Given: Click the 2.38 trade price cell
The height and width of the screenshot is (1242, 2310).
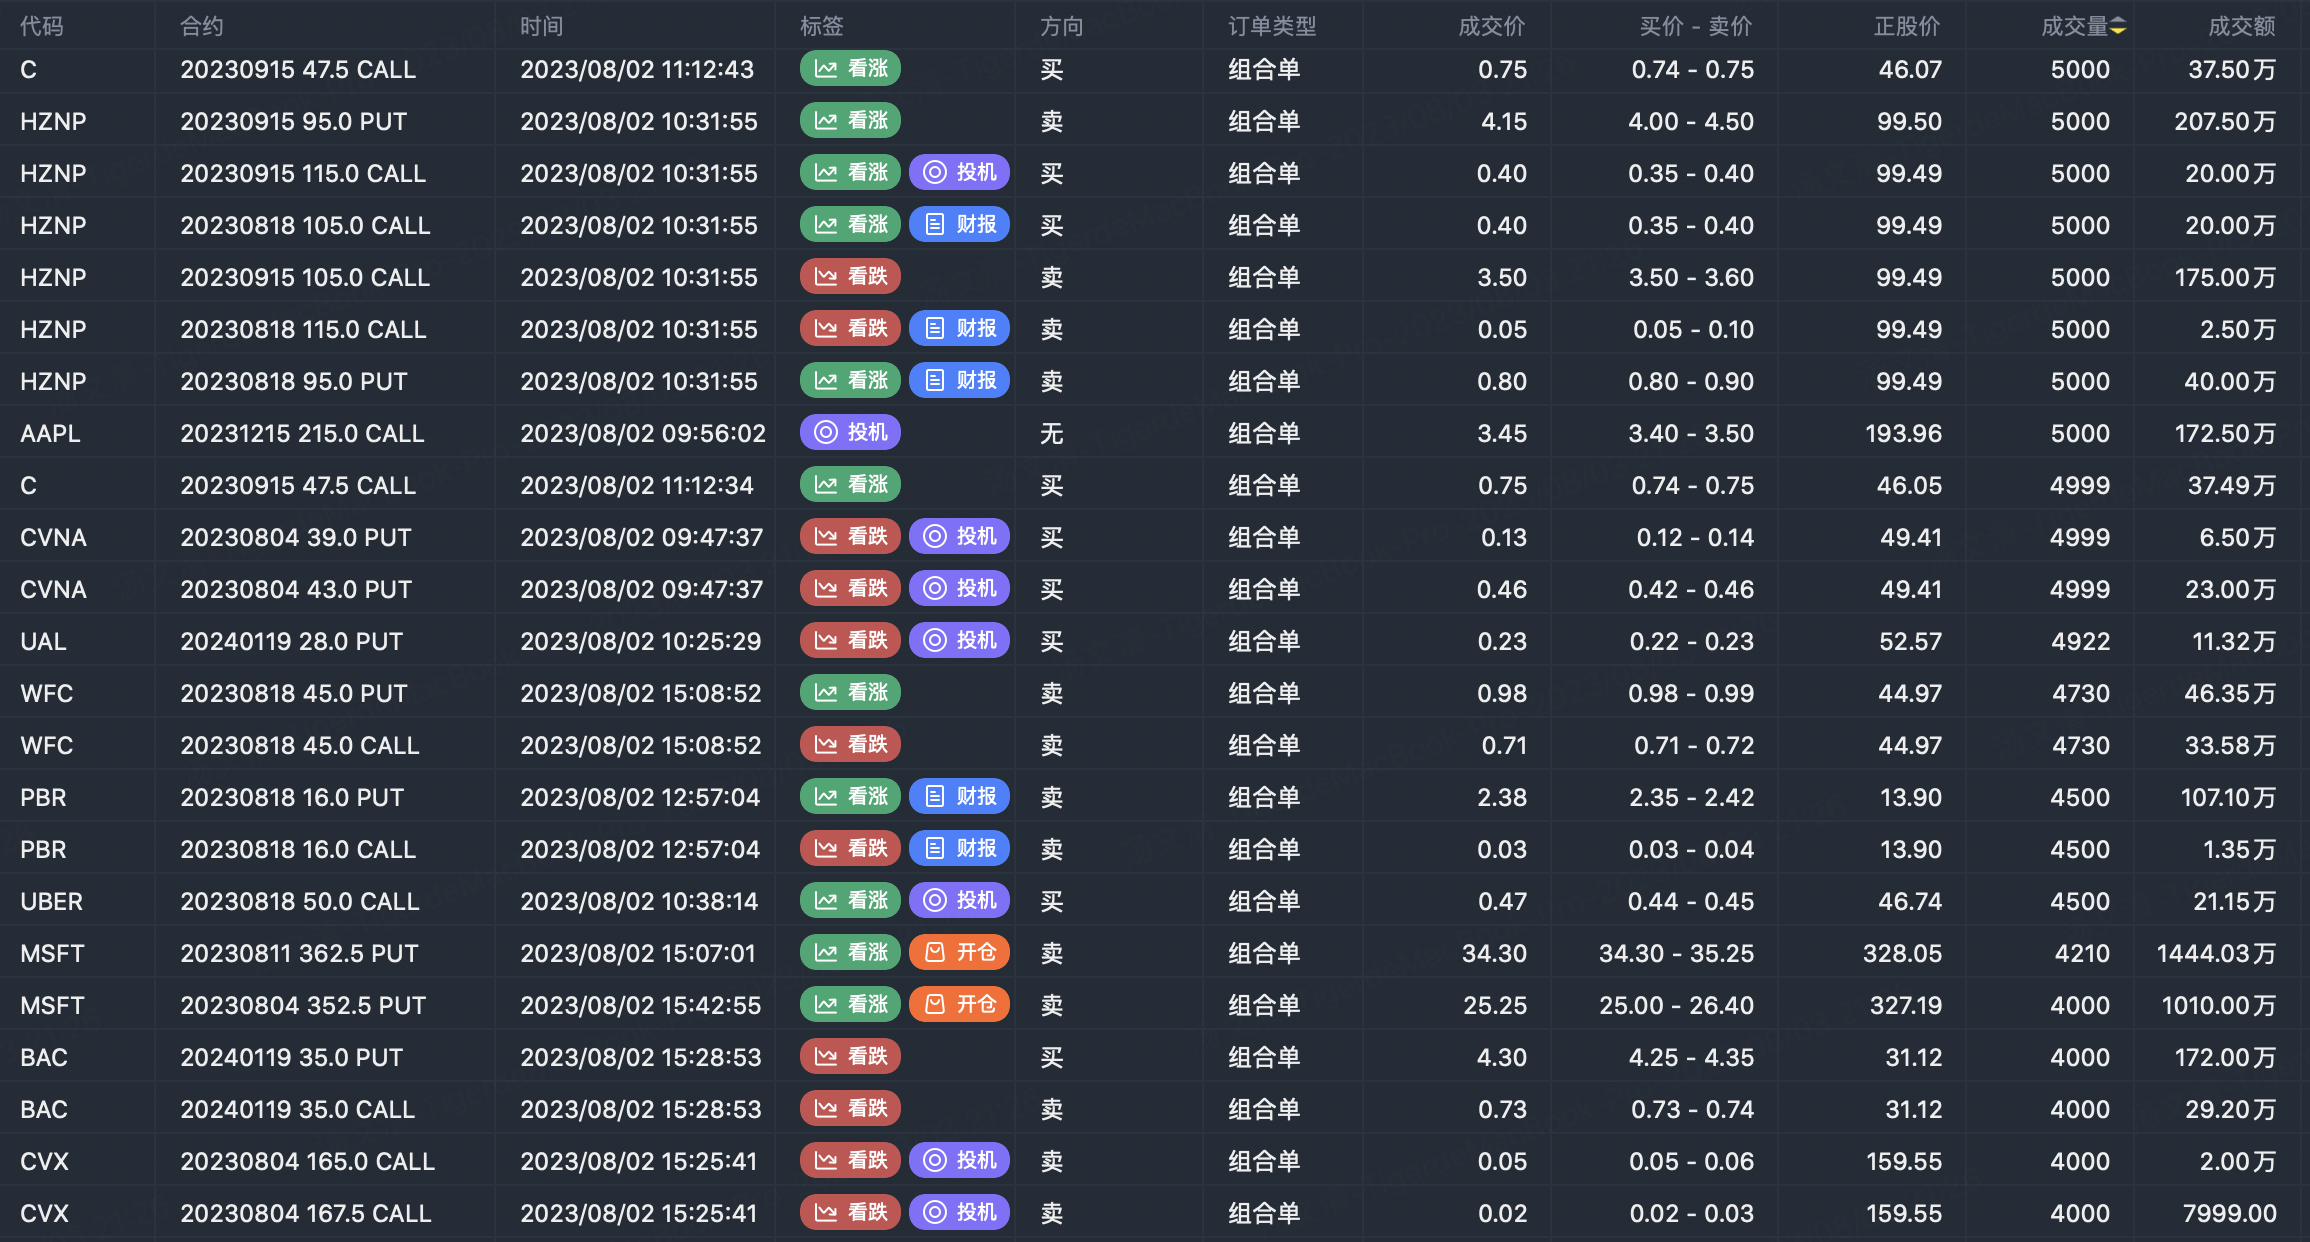Looking at the screenshot, I should (1502, 797).
